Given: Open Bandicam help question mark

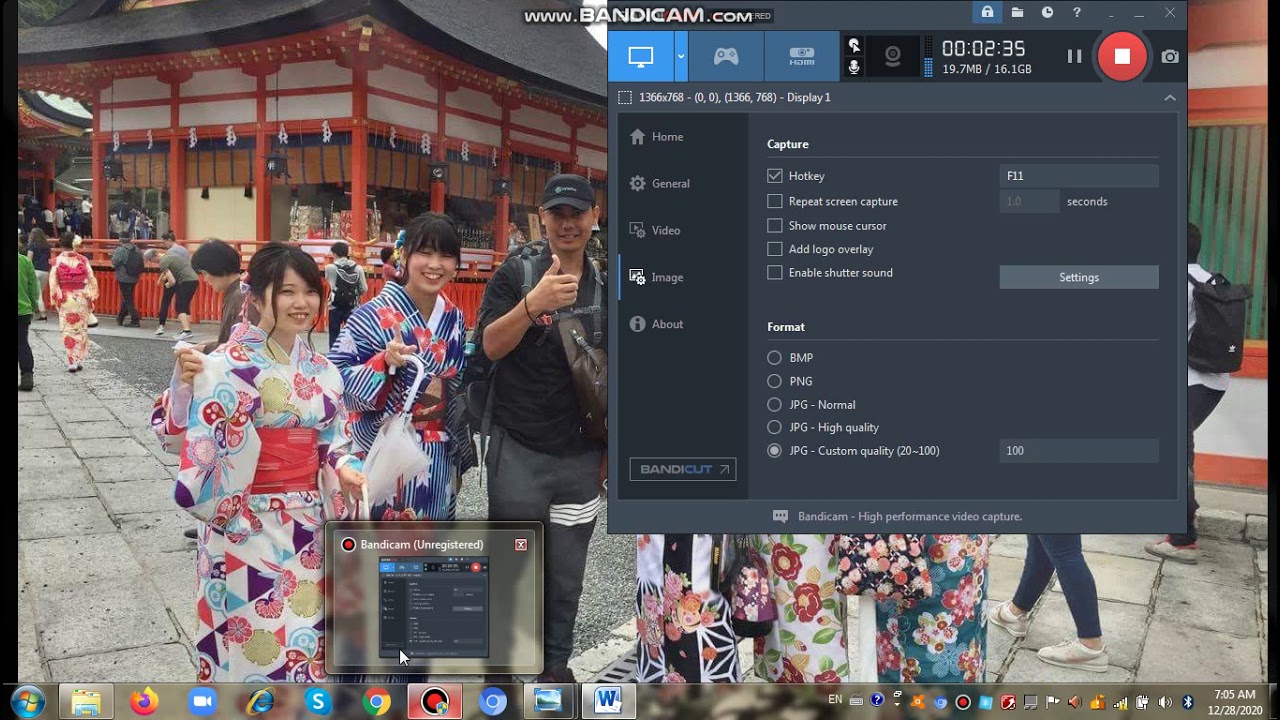Looking at the screenshot, I should [1077, 13].
